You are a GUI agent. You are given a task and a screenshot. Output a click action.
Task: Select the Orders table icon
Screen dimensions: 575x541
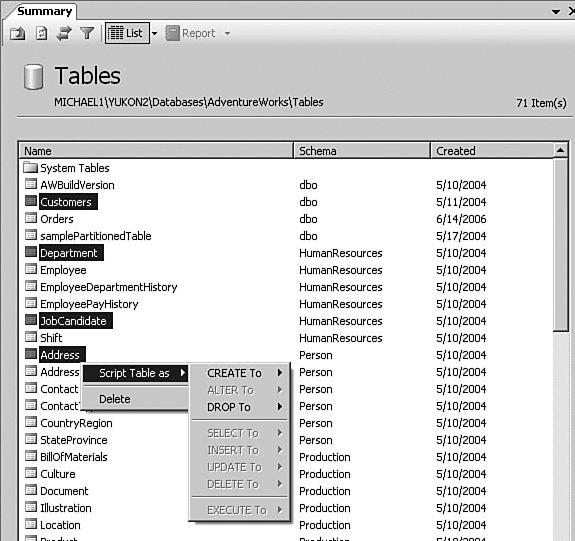point(31,219)
